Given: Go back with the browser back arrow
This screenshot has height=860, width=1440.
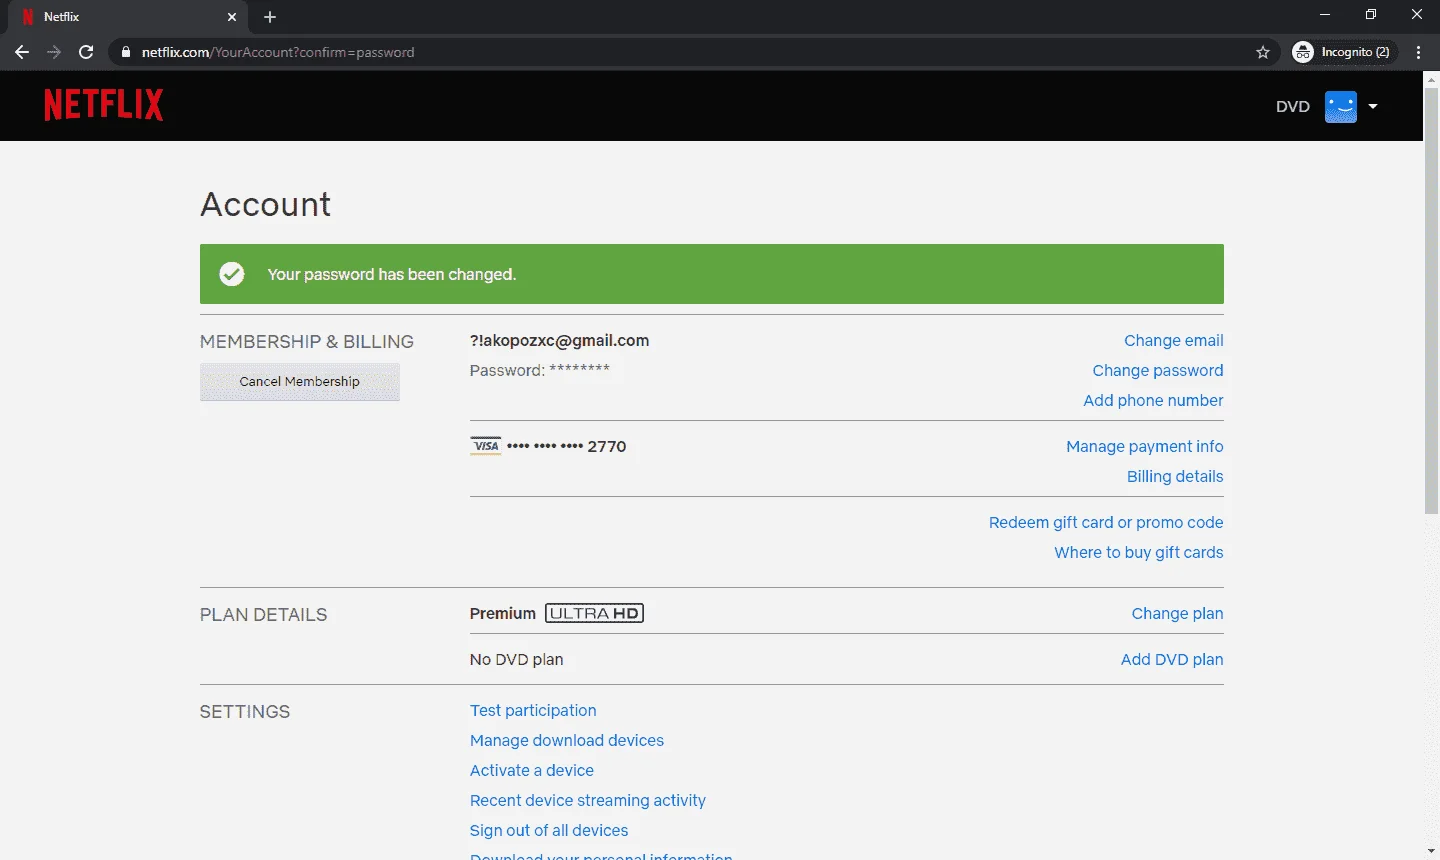Looking at the screenshot, I should [22, 52].
